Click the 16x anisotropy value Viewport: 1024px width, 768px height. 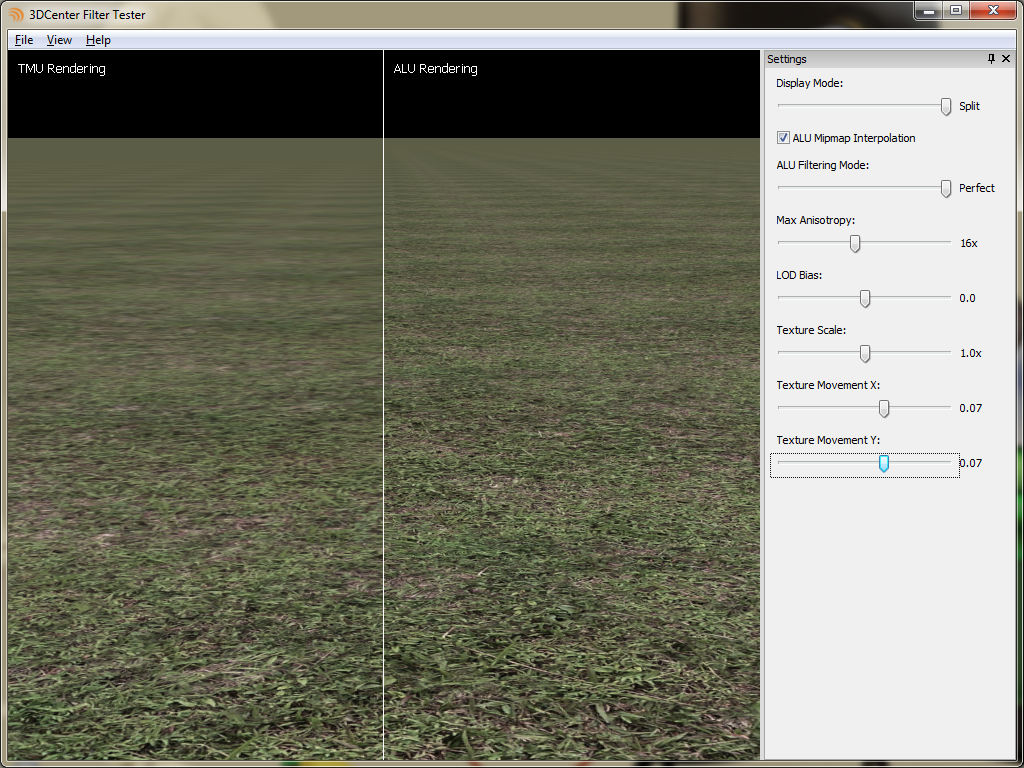tap(969, 243)
